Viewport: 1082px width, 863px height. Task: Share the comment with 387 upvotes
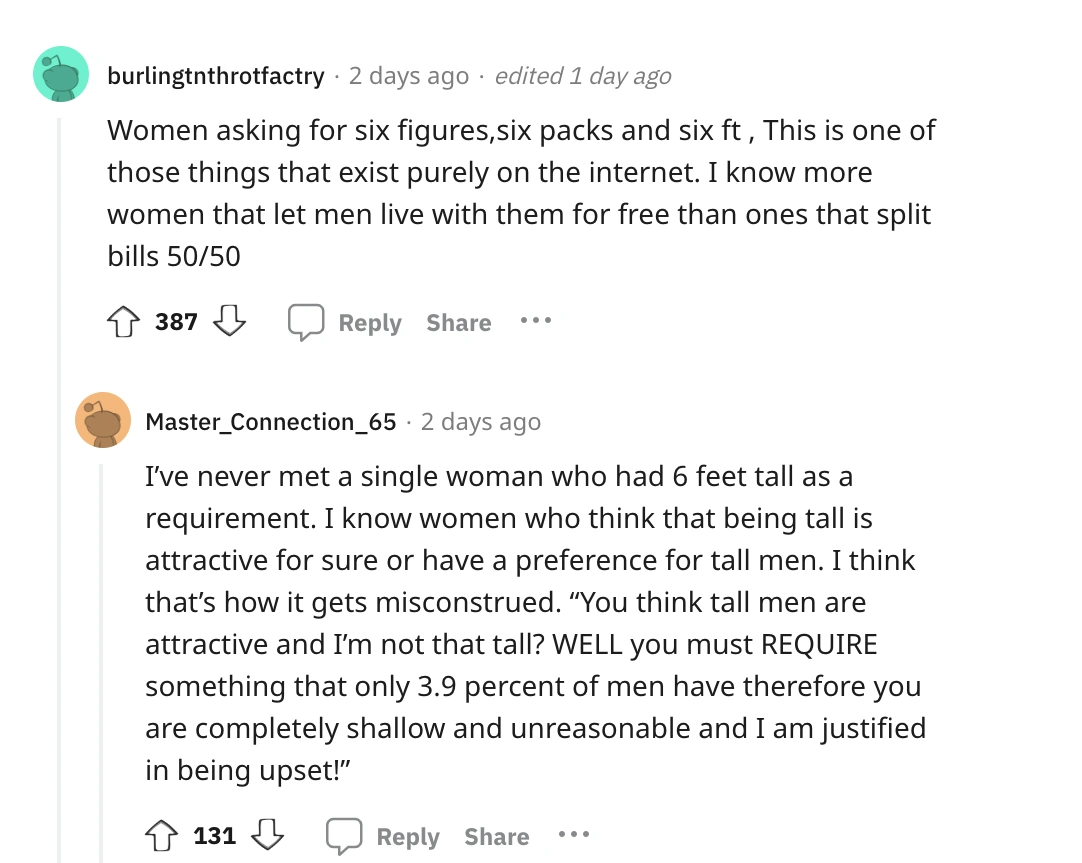pyautogui.click(x=459, y=322)
